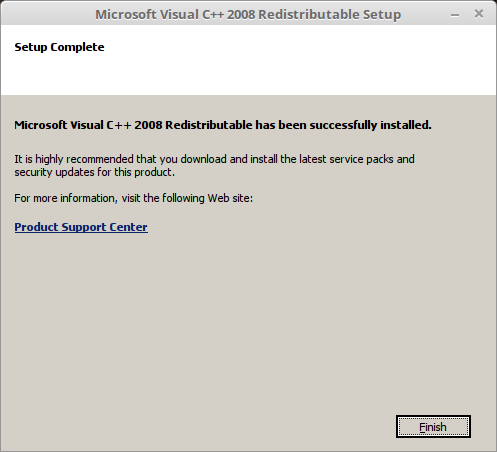Click the dash minimize icon in title bar
The height and width of the screenshot is (452, 497).
(455, 15)
